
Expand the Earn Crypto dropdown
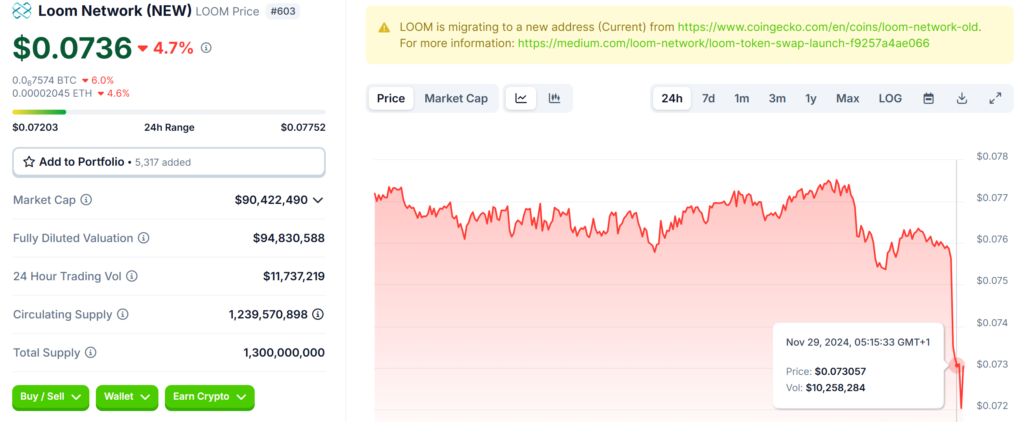pyautogui.click(x=209, y=397)
